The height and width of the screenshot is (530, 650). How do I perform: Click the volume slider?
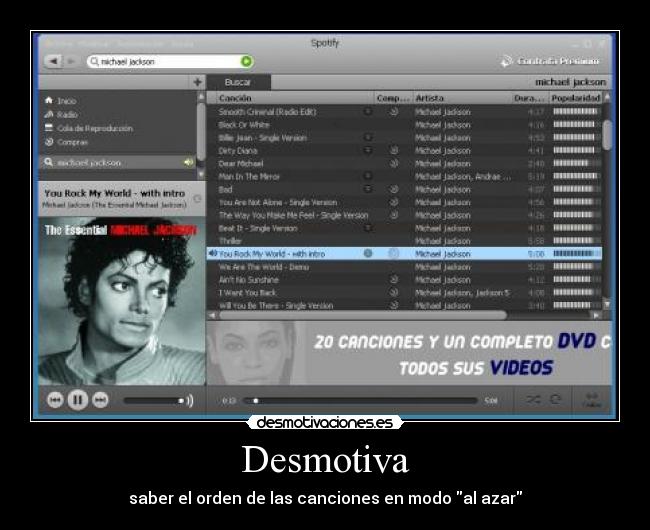pyautogui.click(x=154, y=401)
